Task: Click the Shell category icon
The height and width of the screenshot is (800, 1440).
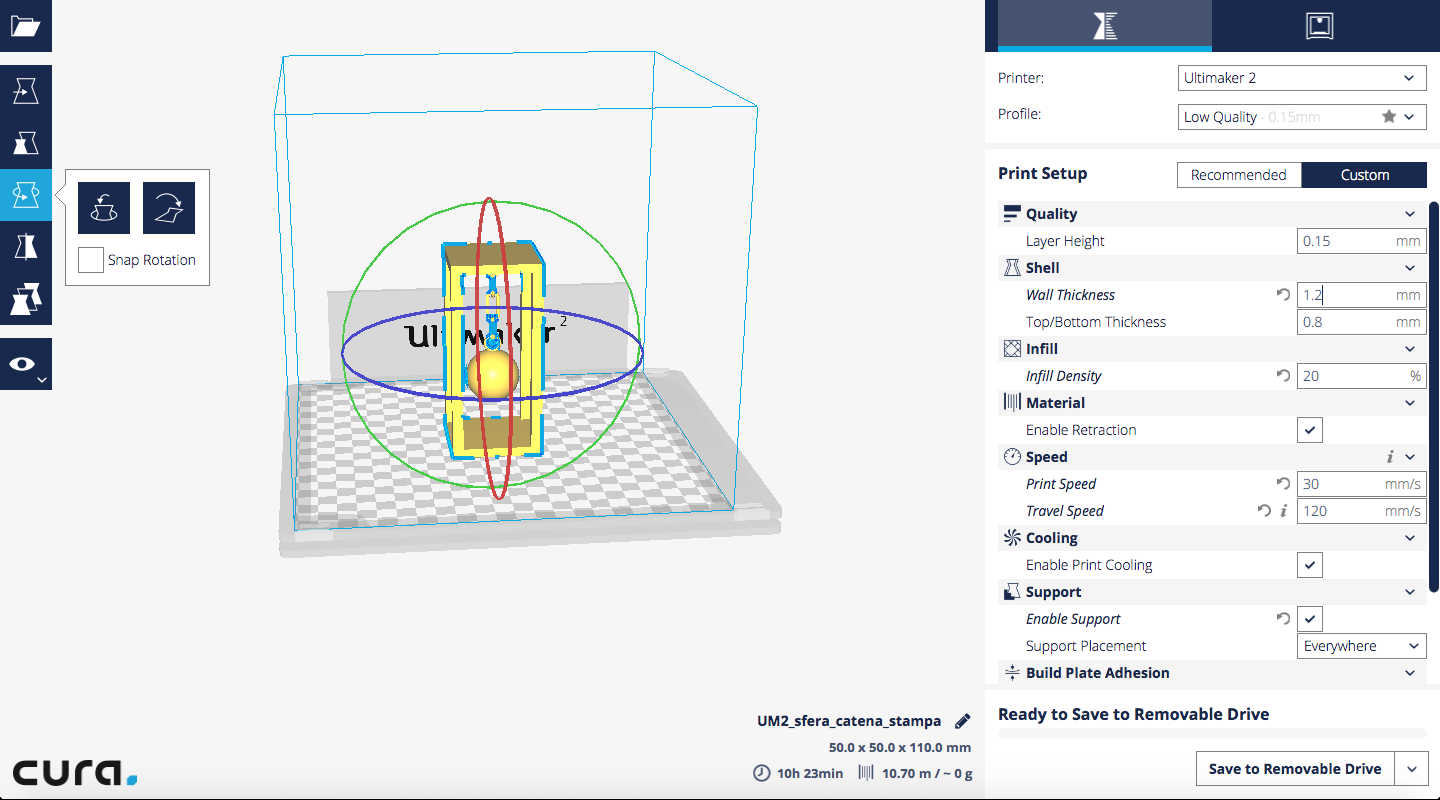Action: pyautogui.click(x=1011, y=268)
